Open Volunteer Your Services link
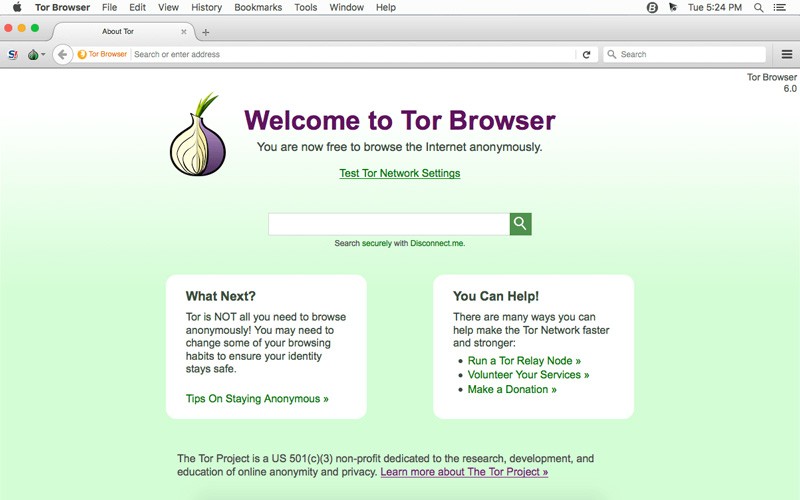 528,374
